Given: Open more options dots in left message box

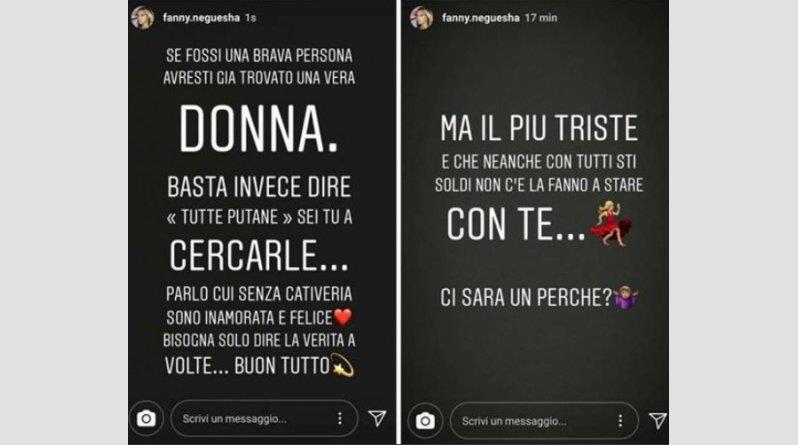Looking at the screenshot, I should pos(339,419).
